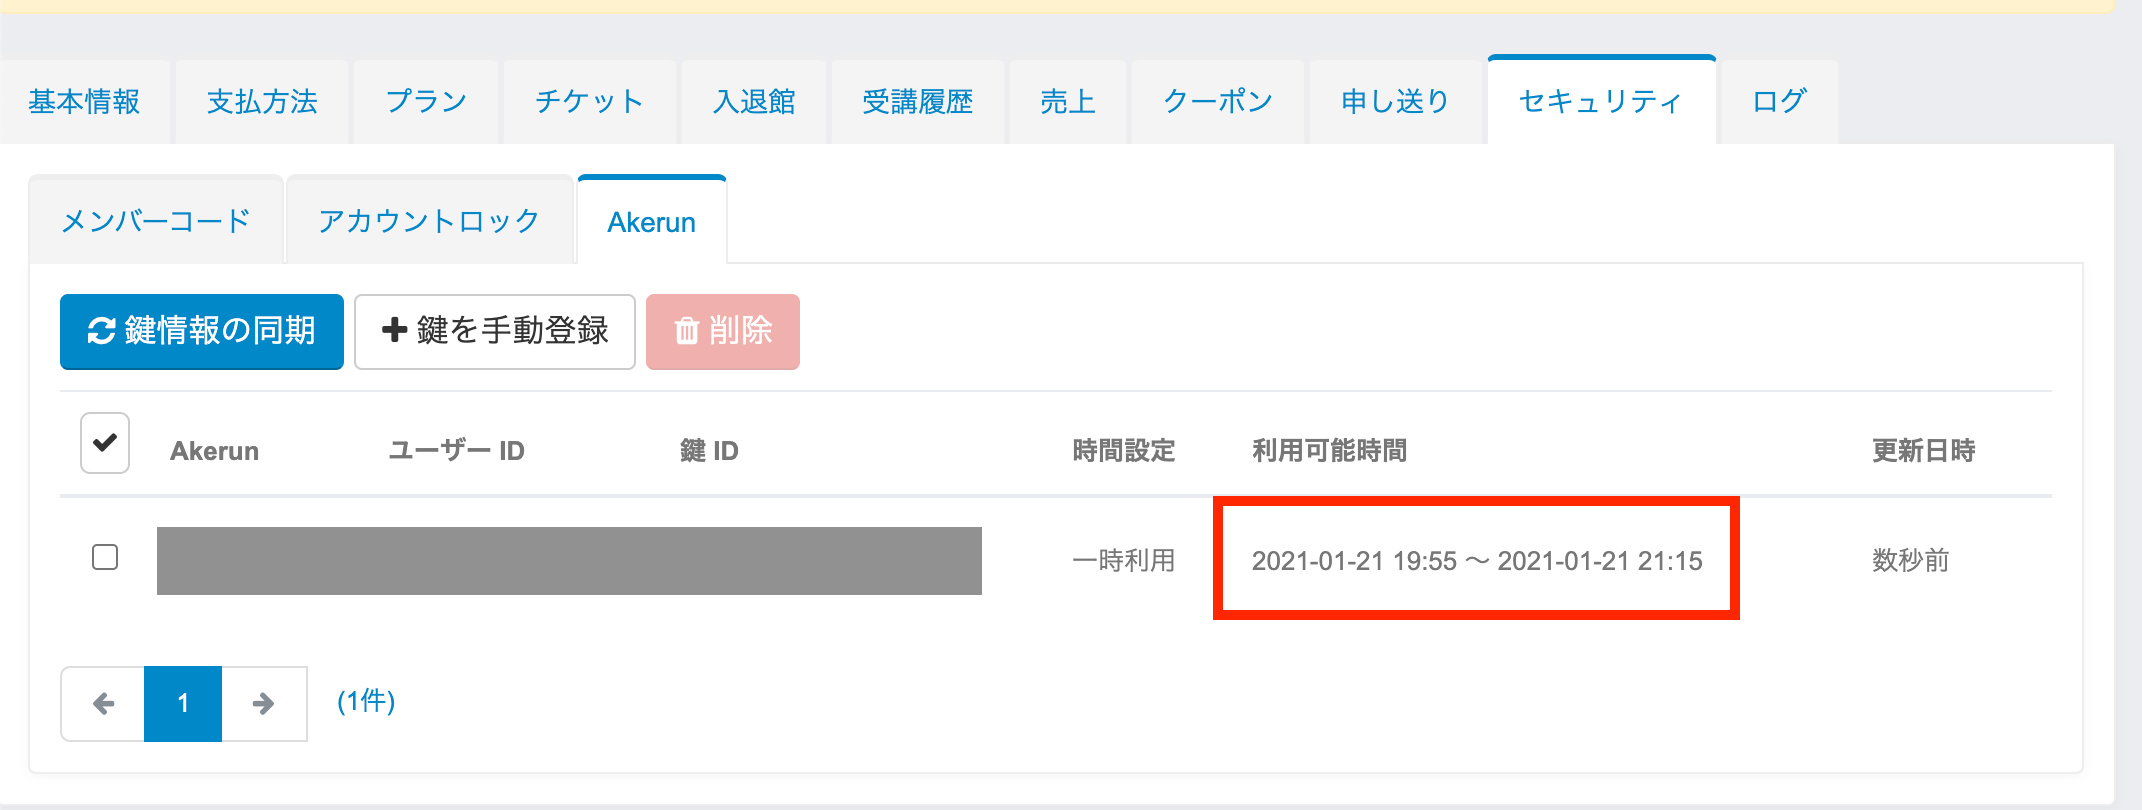Click the 更新日時 column header
The height and width of the screenshot is (810, 2142).
1923,451
